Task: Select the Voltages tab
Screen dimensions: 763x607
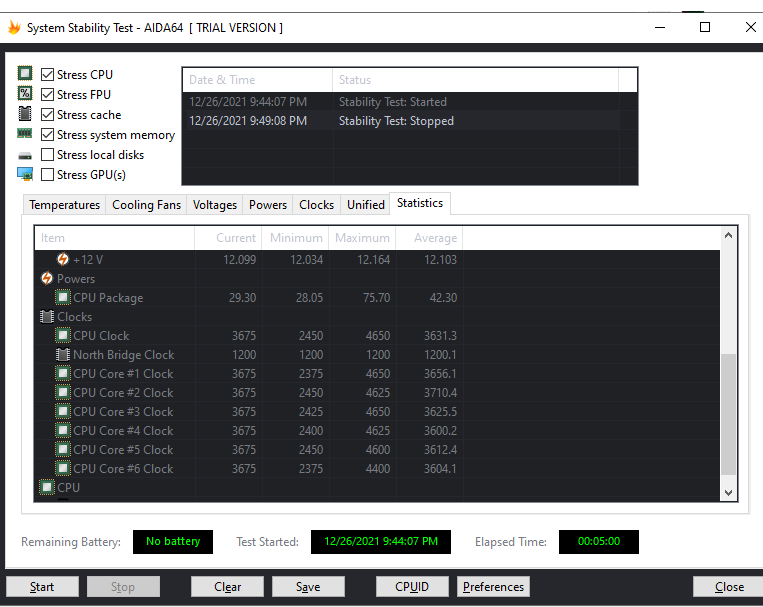Action: [x=215, y=205]
